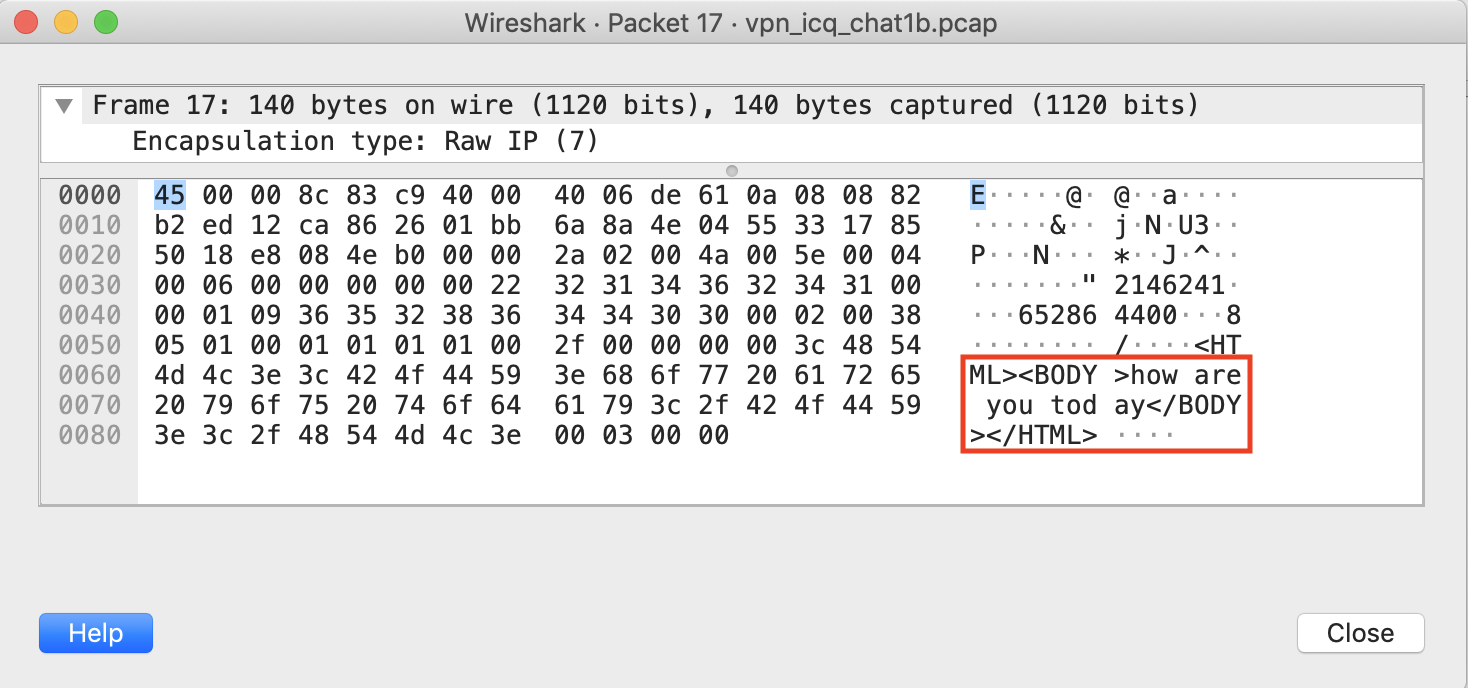Select highlighted hex byte 45 at offset 0000
The image size is (1468, 688).
tap(168, 195)
